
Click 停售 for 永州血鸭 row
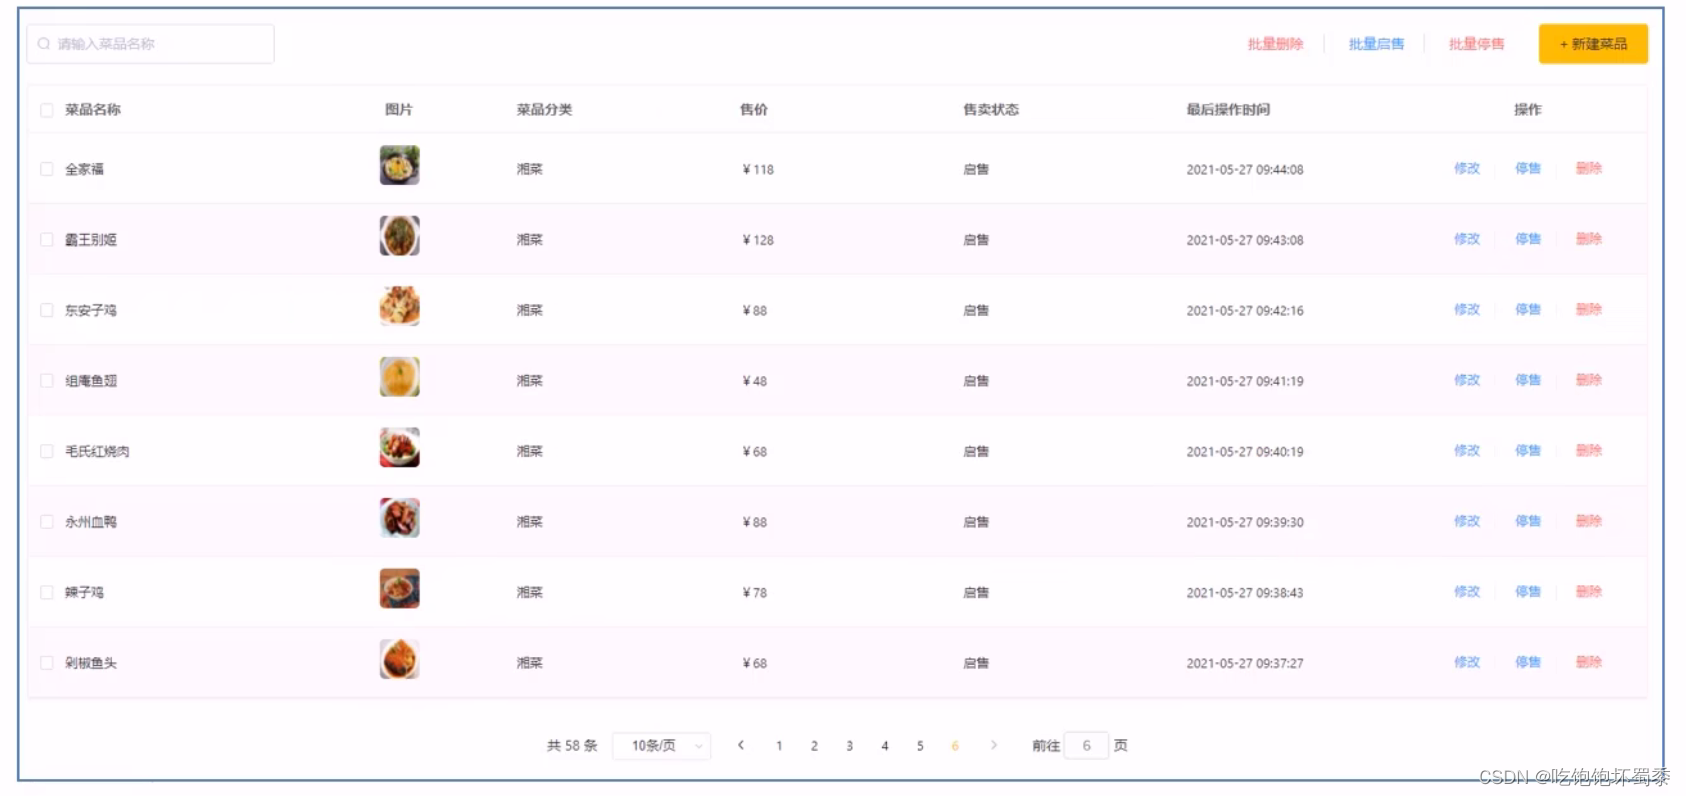pyautogui.click(x=1528, y=521)
